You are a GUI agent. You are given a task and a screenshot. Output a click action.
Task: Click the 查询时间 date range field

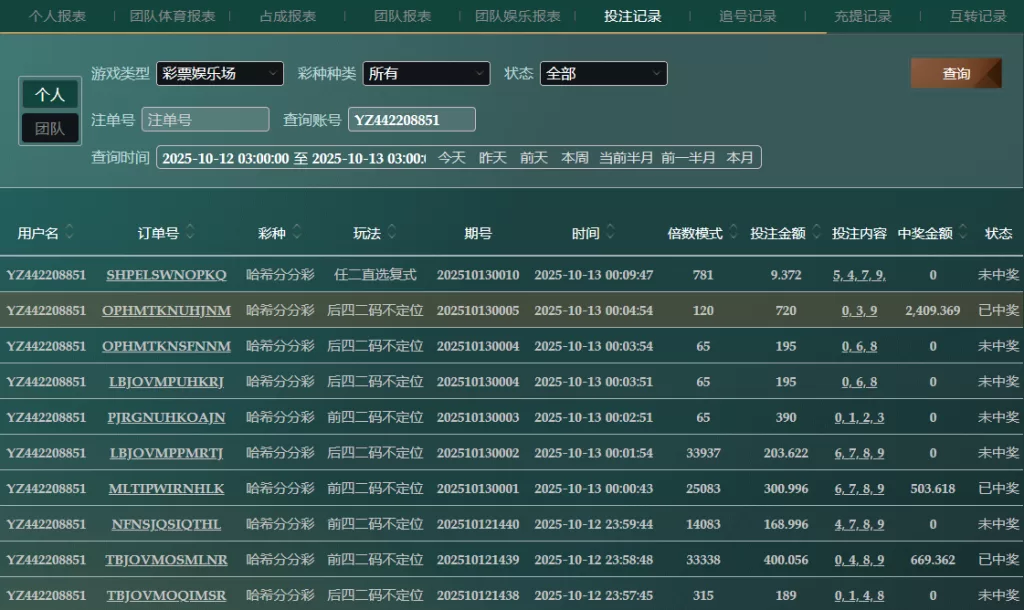(x=292, y=158)
